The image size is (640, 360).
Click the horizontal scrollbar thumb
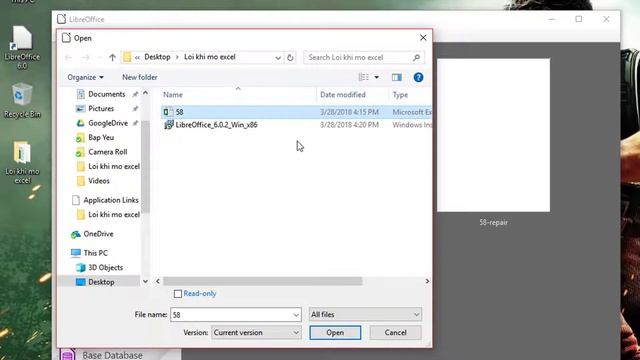(262, 281)
